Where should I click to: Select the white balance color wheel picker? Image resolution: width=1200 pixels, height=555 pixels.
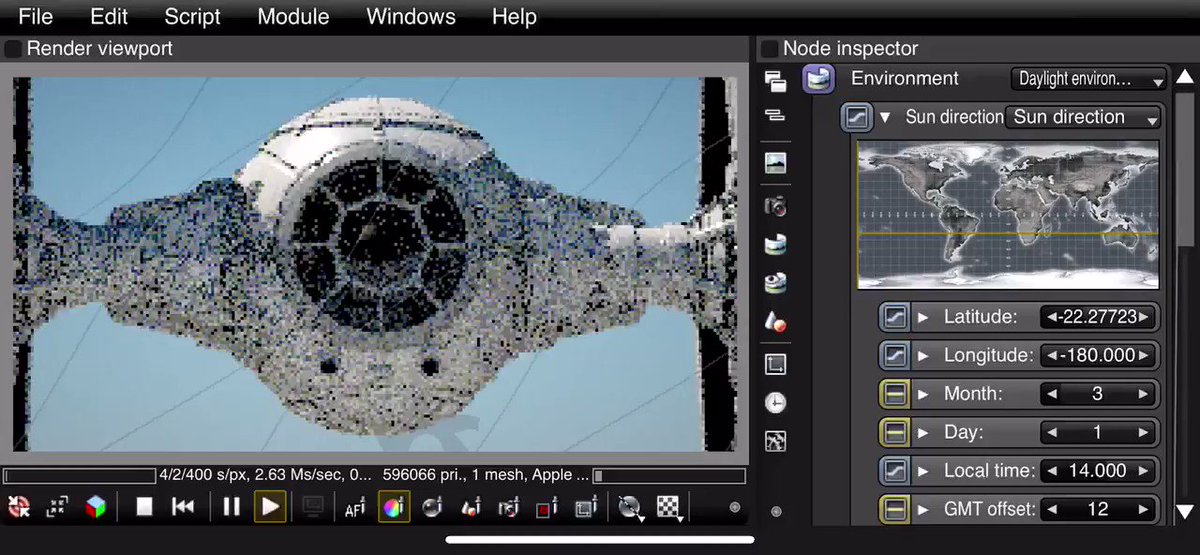[394, 507]
